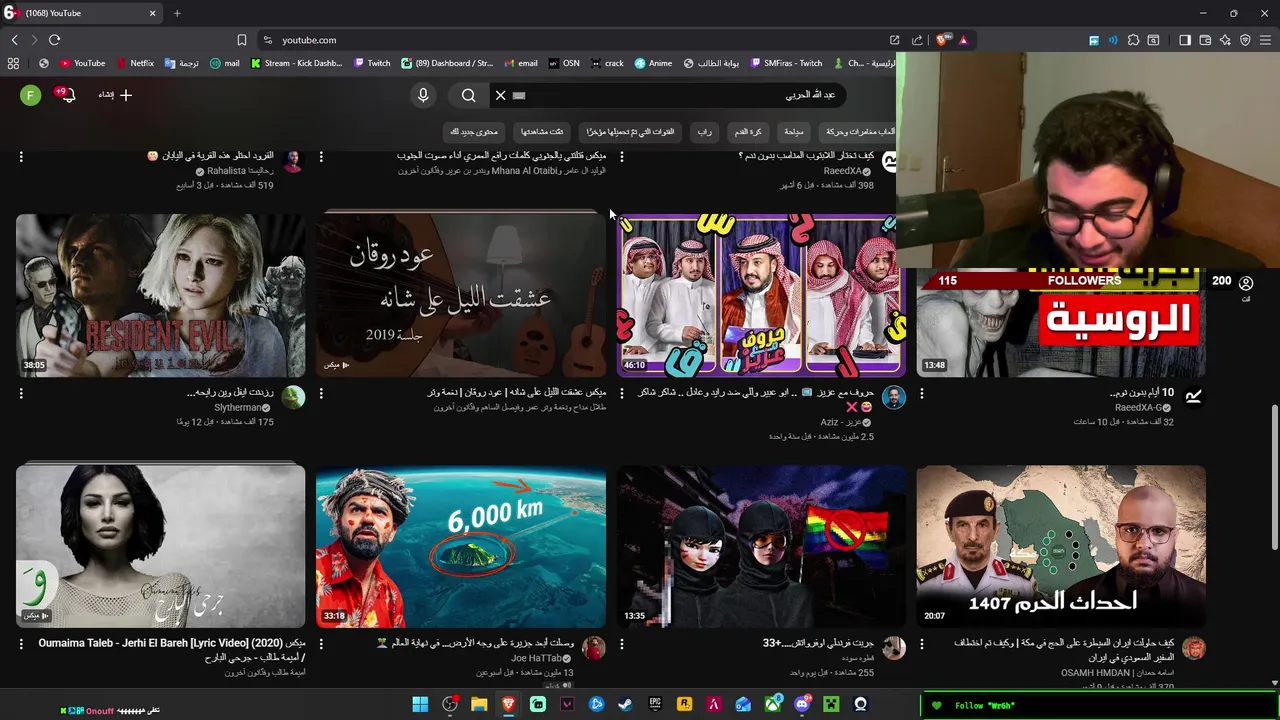
Task: Open the bookmarks bar apps grid icon
Action: pos(13,63)
